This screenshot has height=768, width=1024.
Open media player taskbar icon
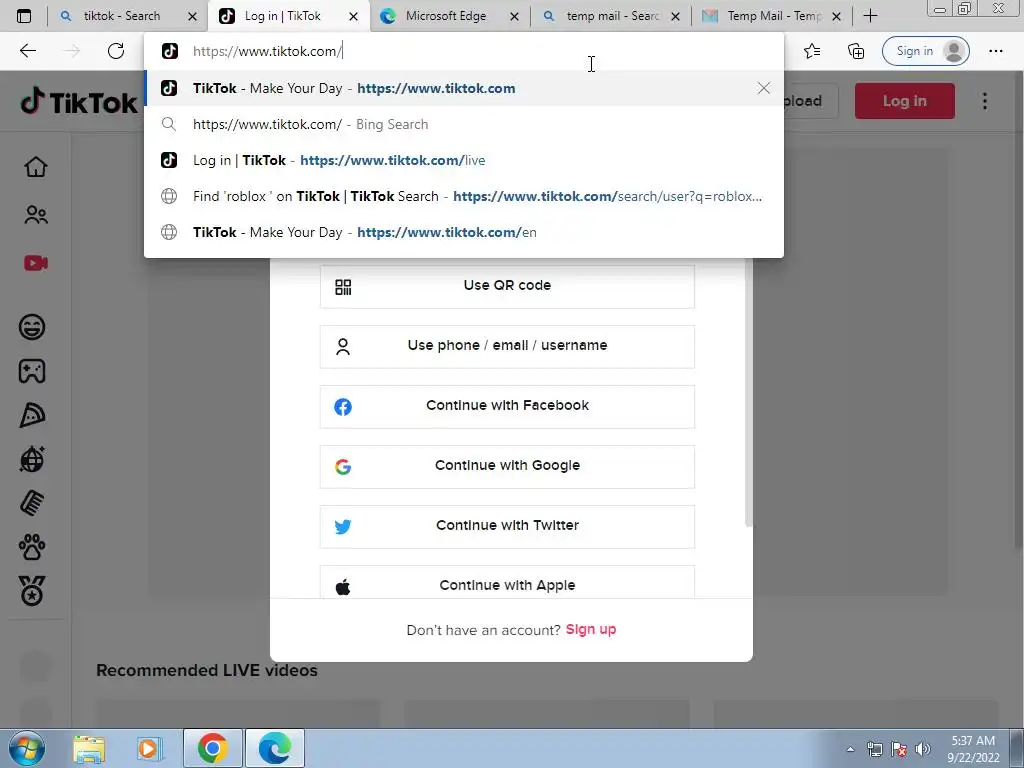coord(148,748)
